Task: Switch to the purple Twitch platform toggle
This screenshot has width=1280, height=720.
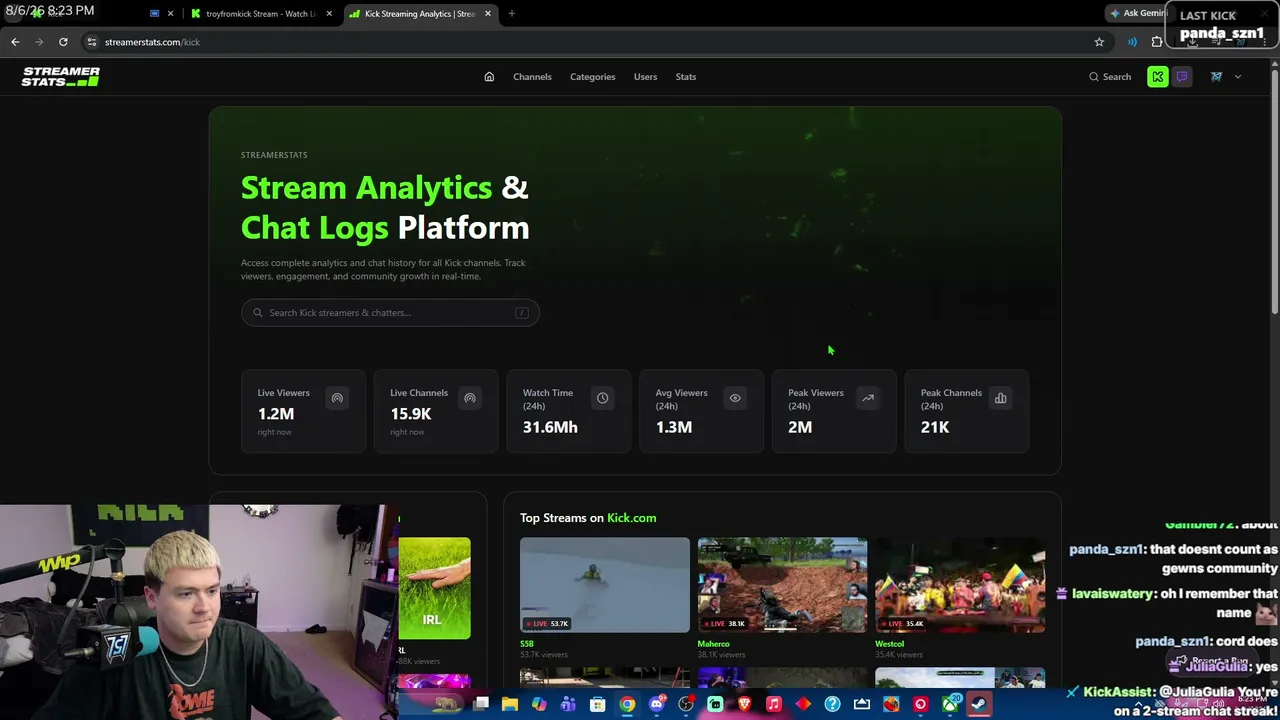Action: [1182, 77]
